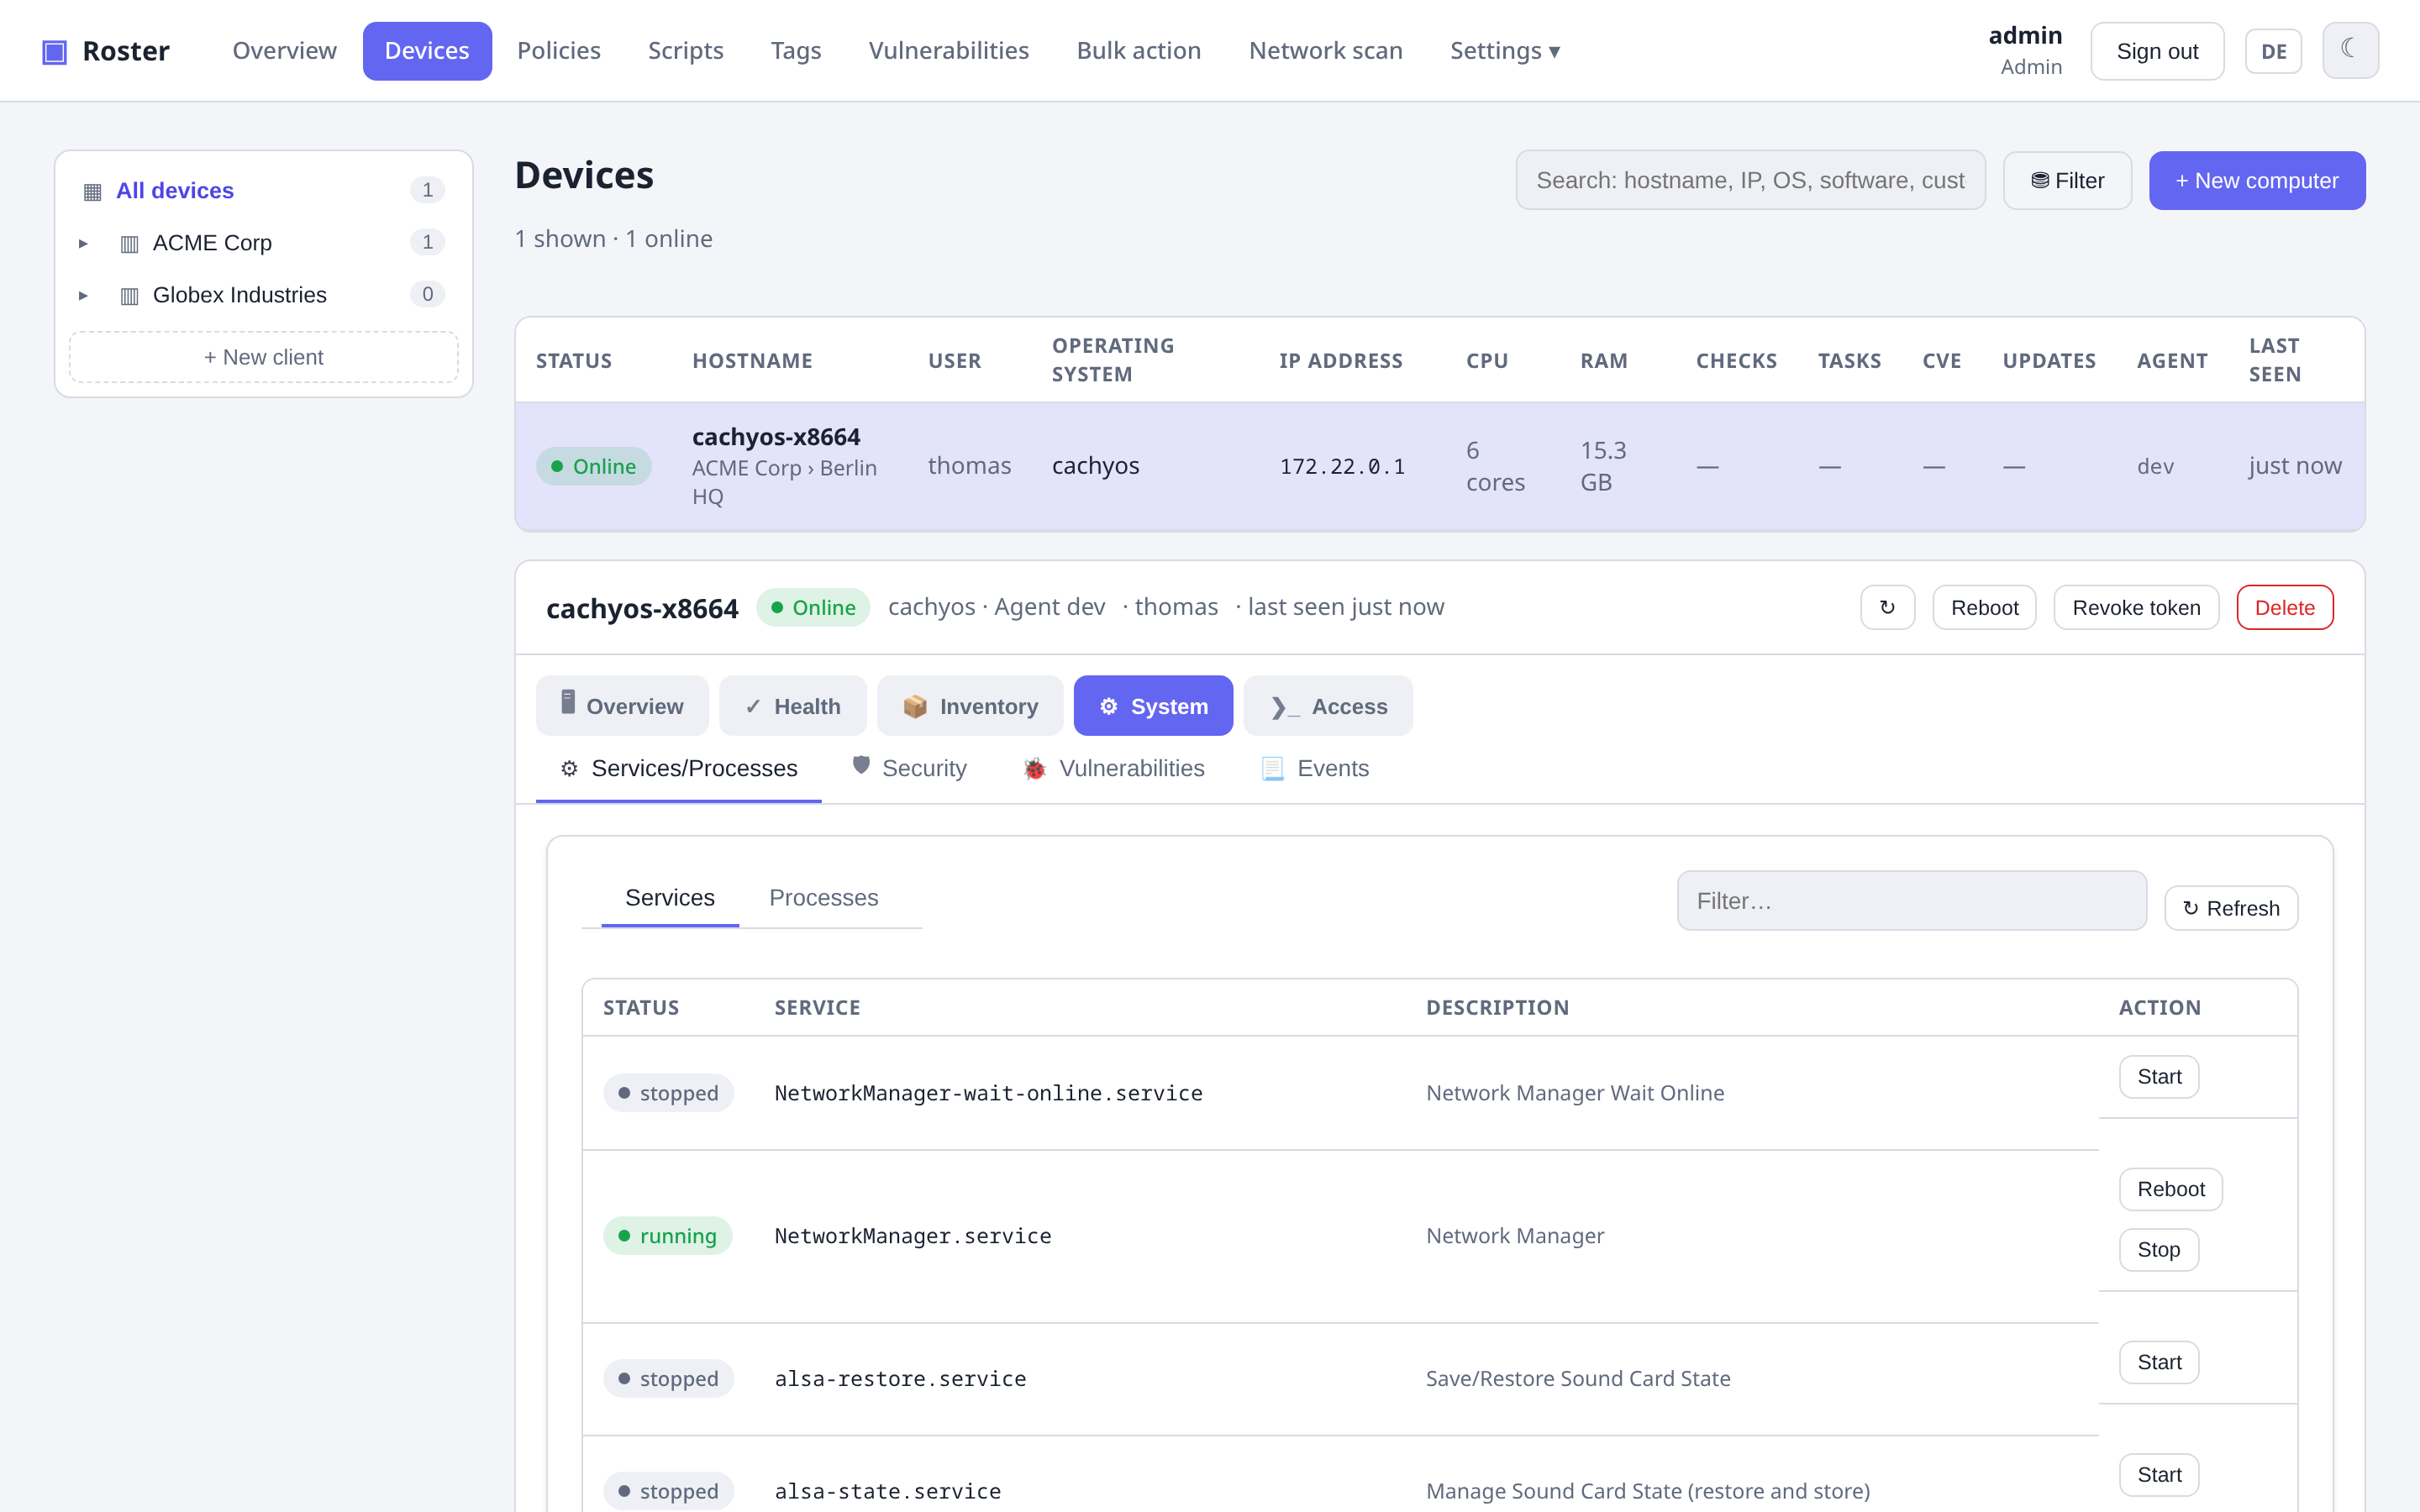Viewport: 2420px width, 1512px height.
Task: Switch to the Inventory tab
Action: (970, 706)
